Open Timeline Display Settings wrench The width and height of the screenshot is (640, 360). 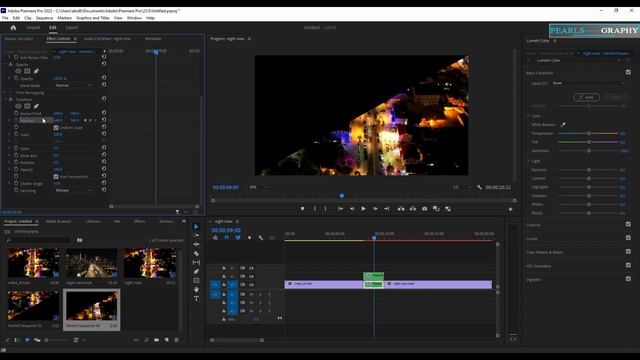point(260,238)
